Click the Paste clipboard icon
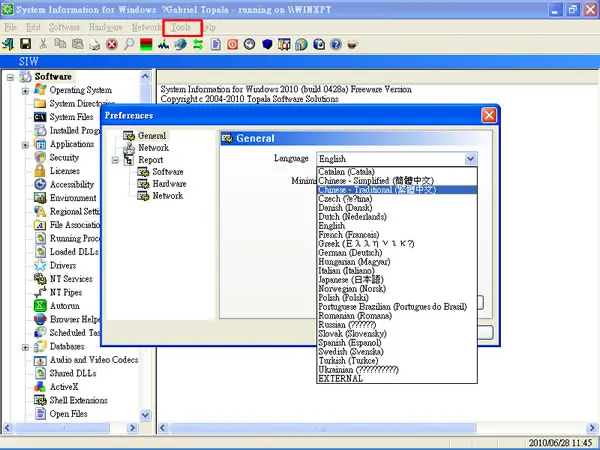600x450 pixels. pos(78,44)
